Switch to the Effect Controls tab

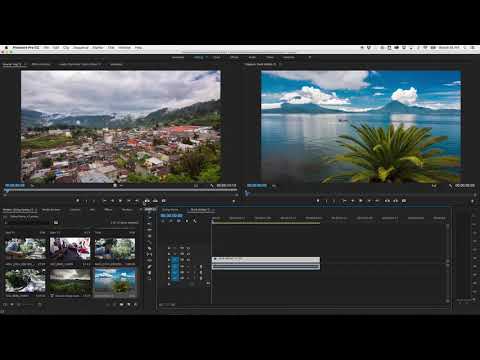(x=41, y=64)
